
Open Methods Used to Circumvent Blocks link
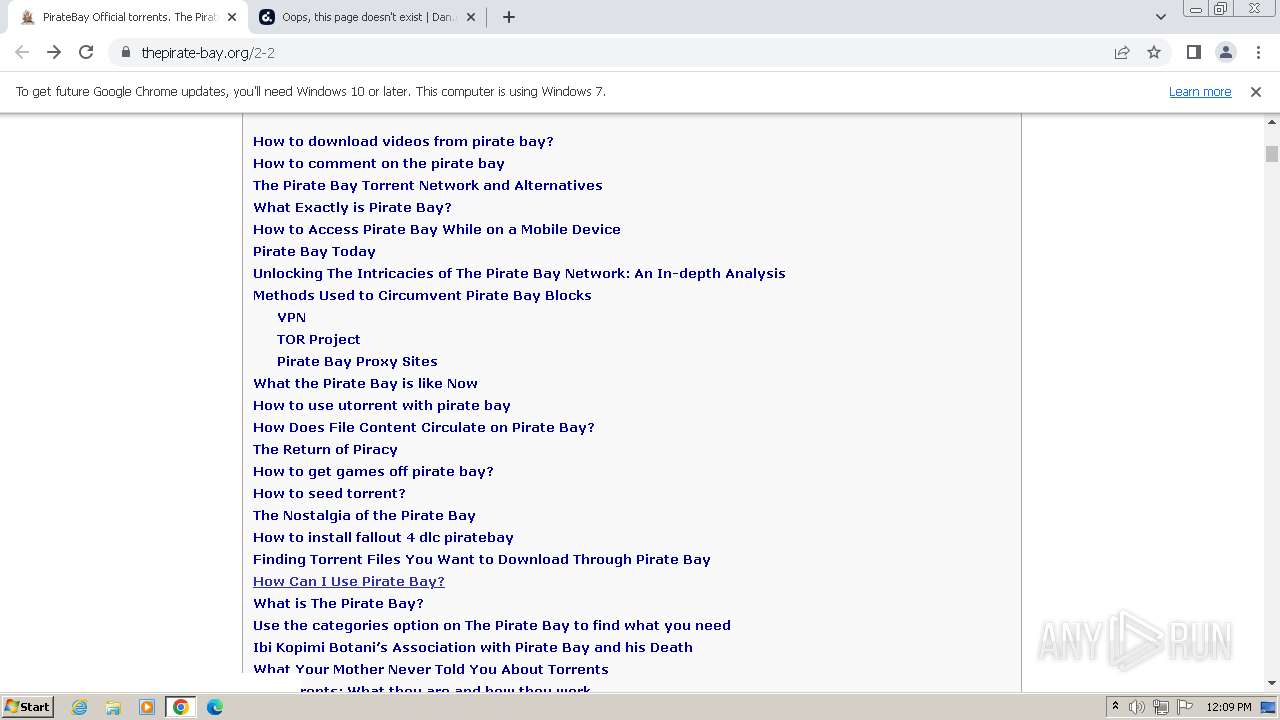point(422,295)
